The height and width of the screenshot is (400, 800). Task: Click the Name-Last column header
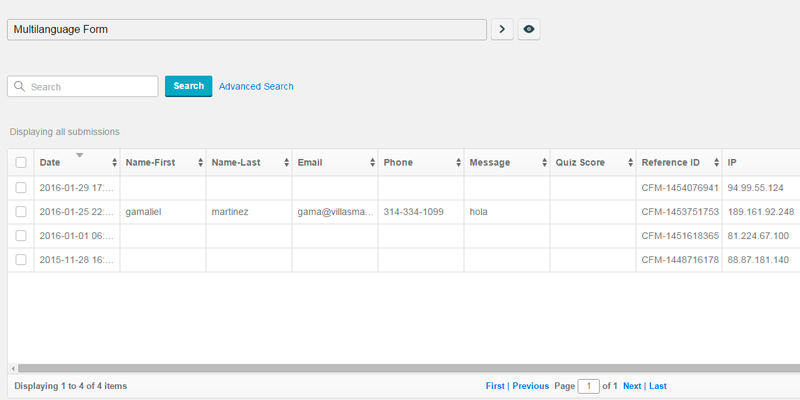[236, 163]
